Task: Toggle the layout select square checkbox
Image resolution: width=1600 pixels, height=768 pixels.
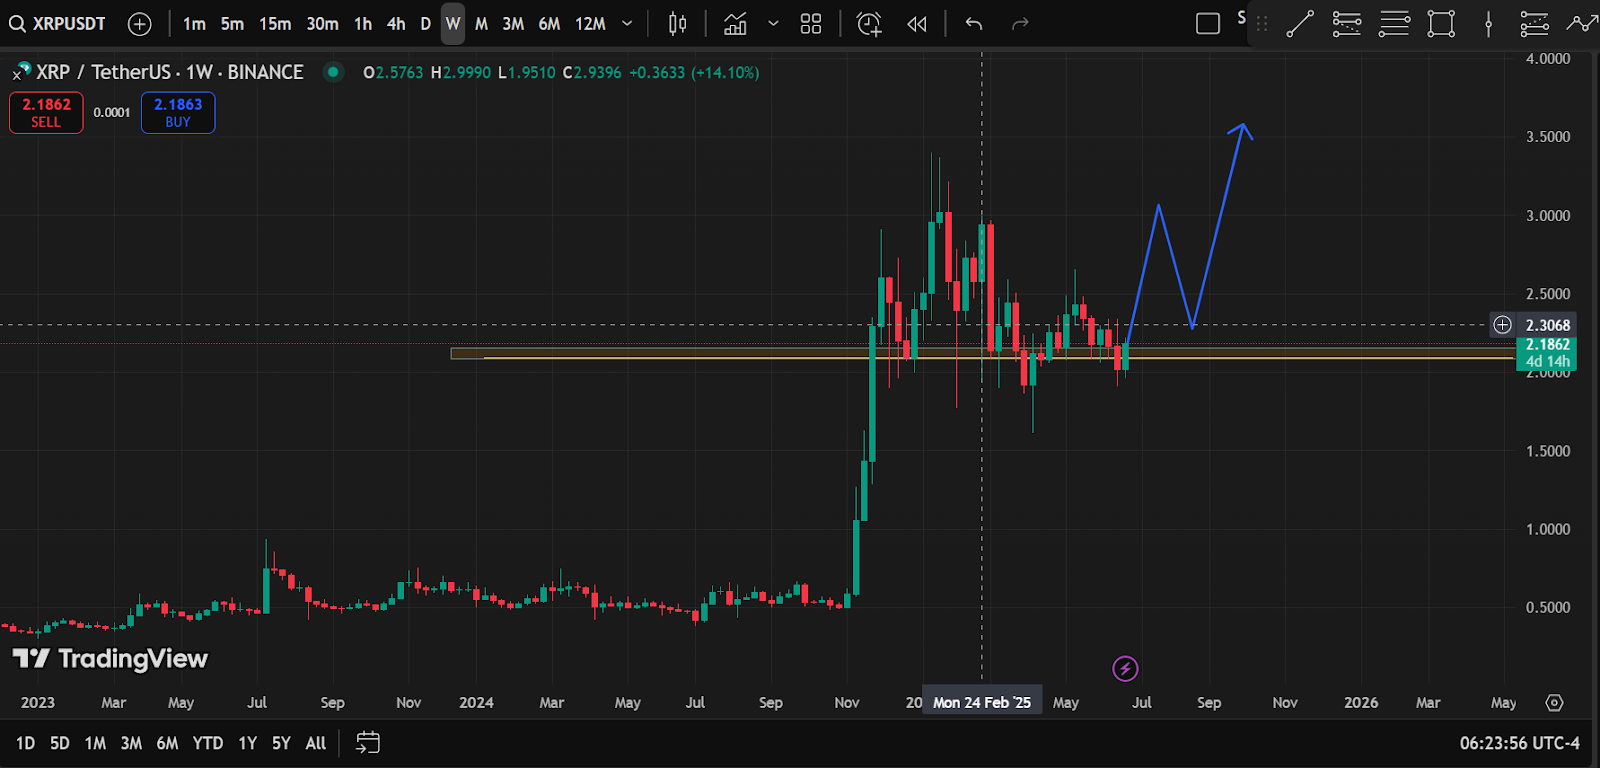Action: 1208,24
